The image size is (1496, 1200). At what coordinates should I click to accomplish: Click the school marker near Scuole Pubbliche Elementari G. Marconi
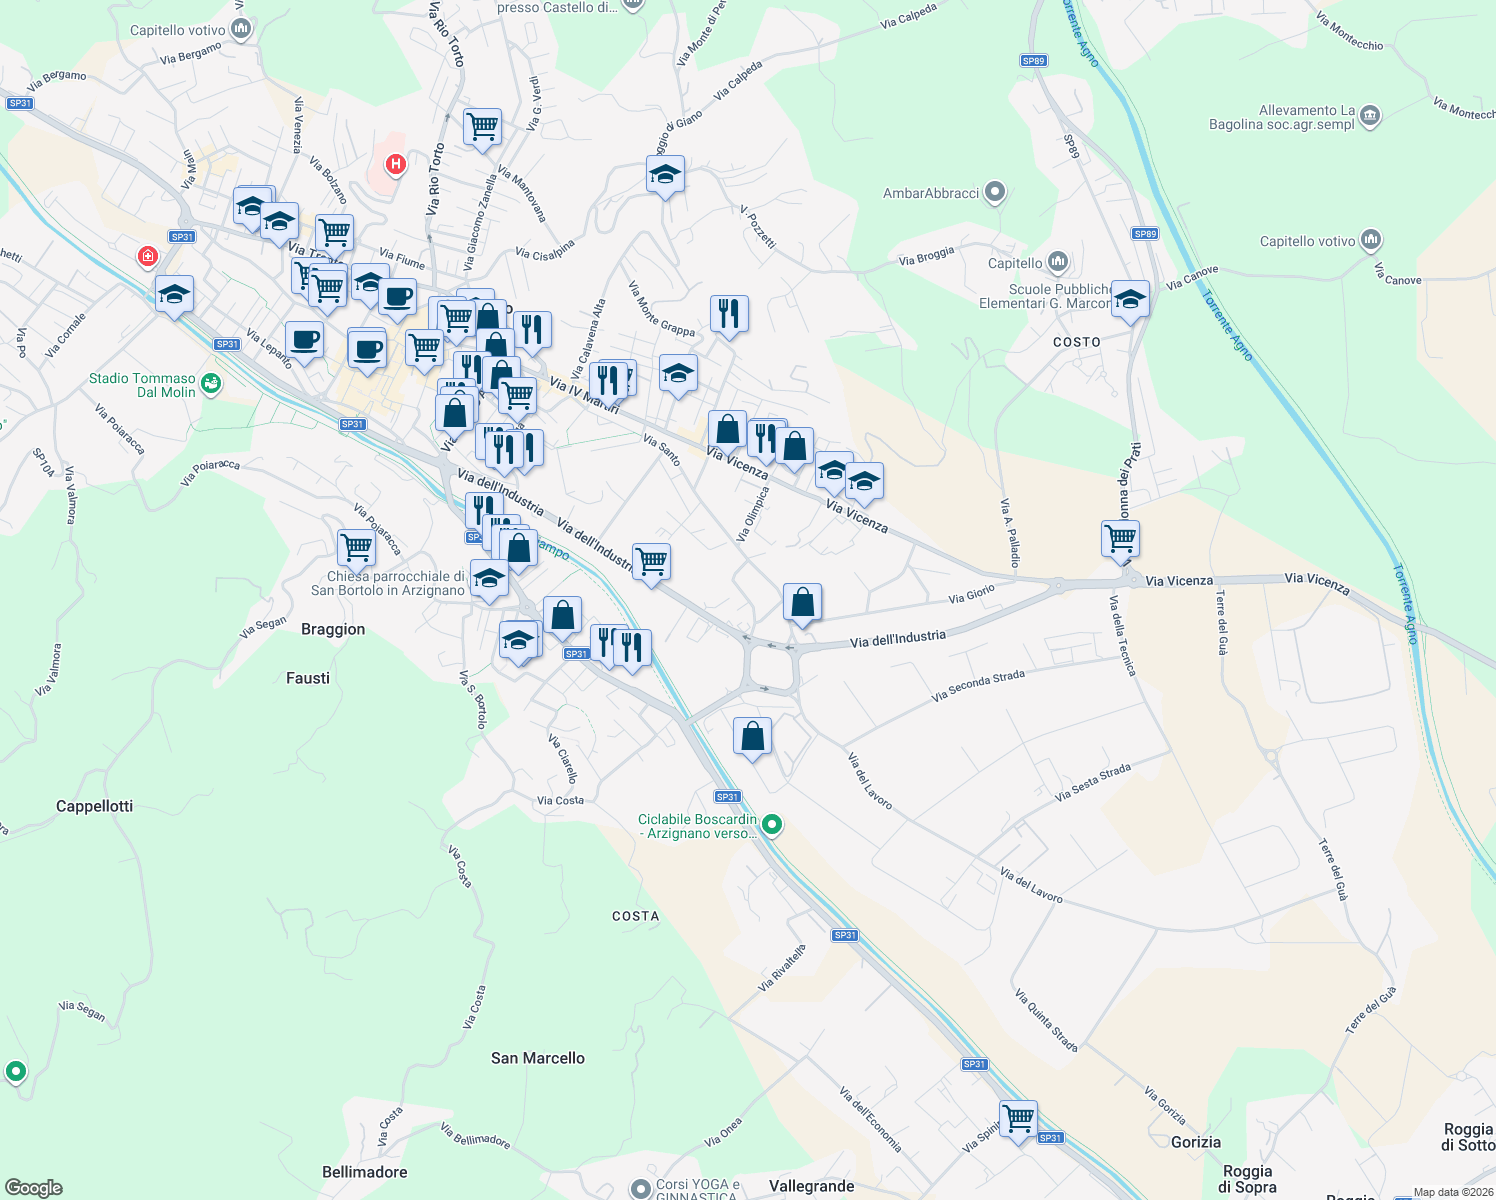point(1130,300)
